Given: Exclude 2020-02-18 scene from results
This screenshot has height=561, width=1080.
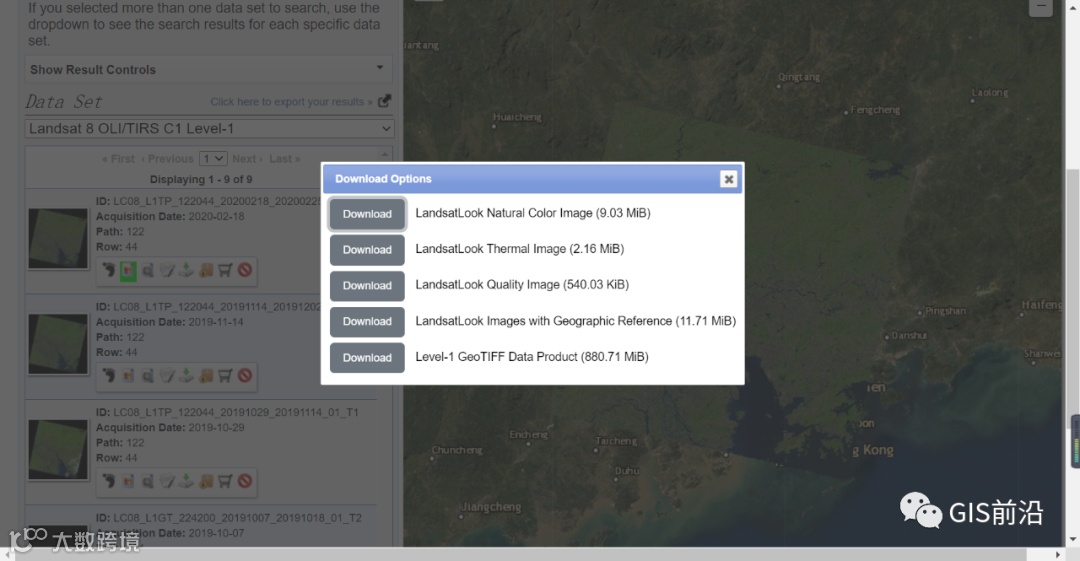Looking at the screenshot, I should tap(245, 270).
